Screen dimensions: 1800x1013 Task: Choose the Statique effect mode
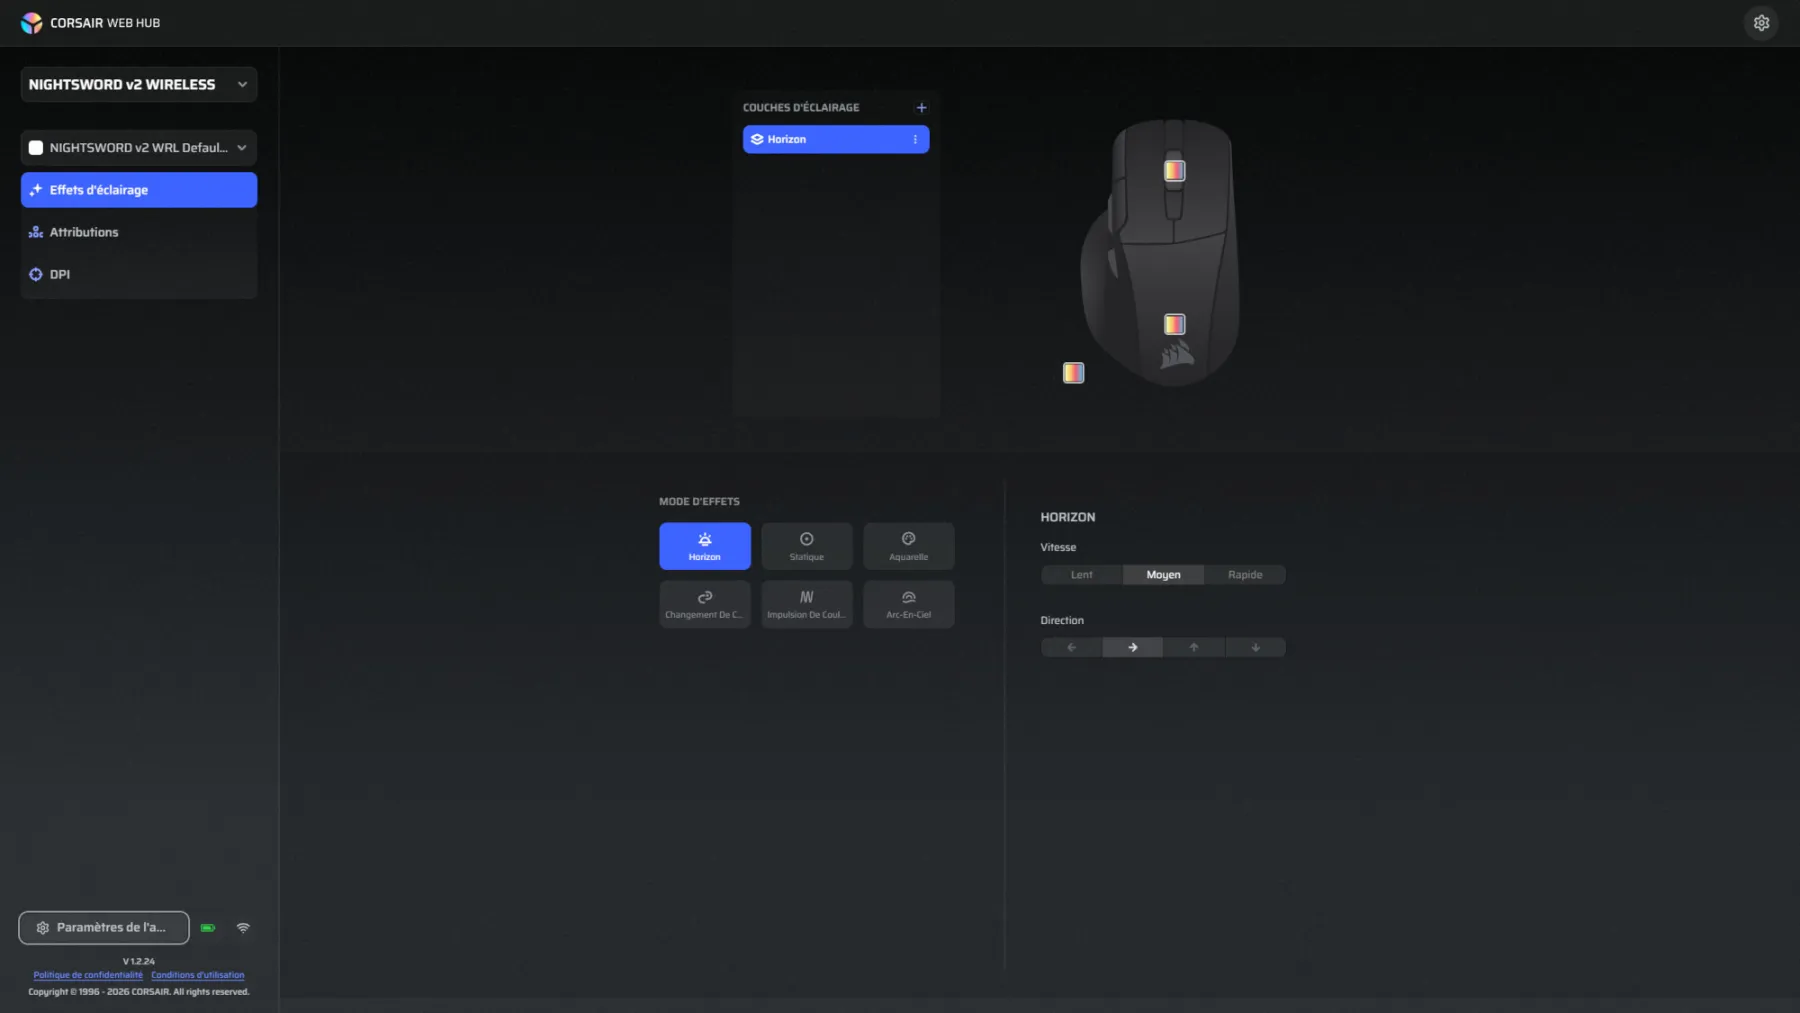coord(807,546)
